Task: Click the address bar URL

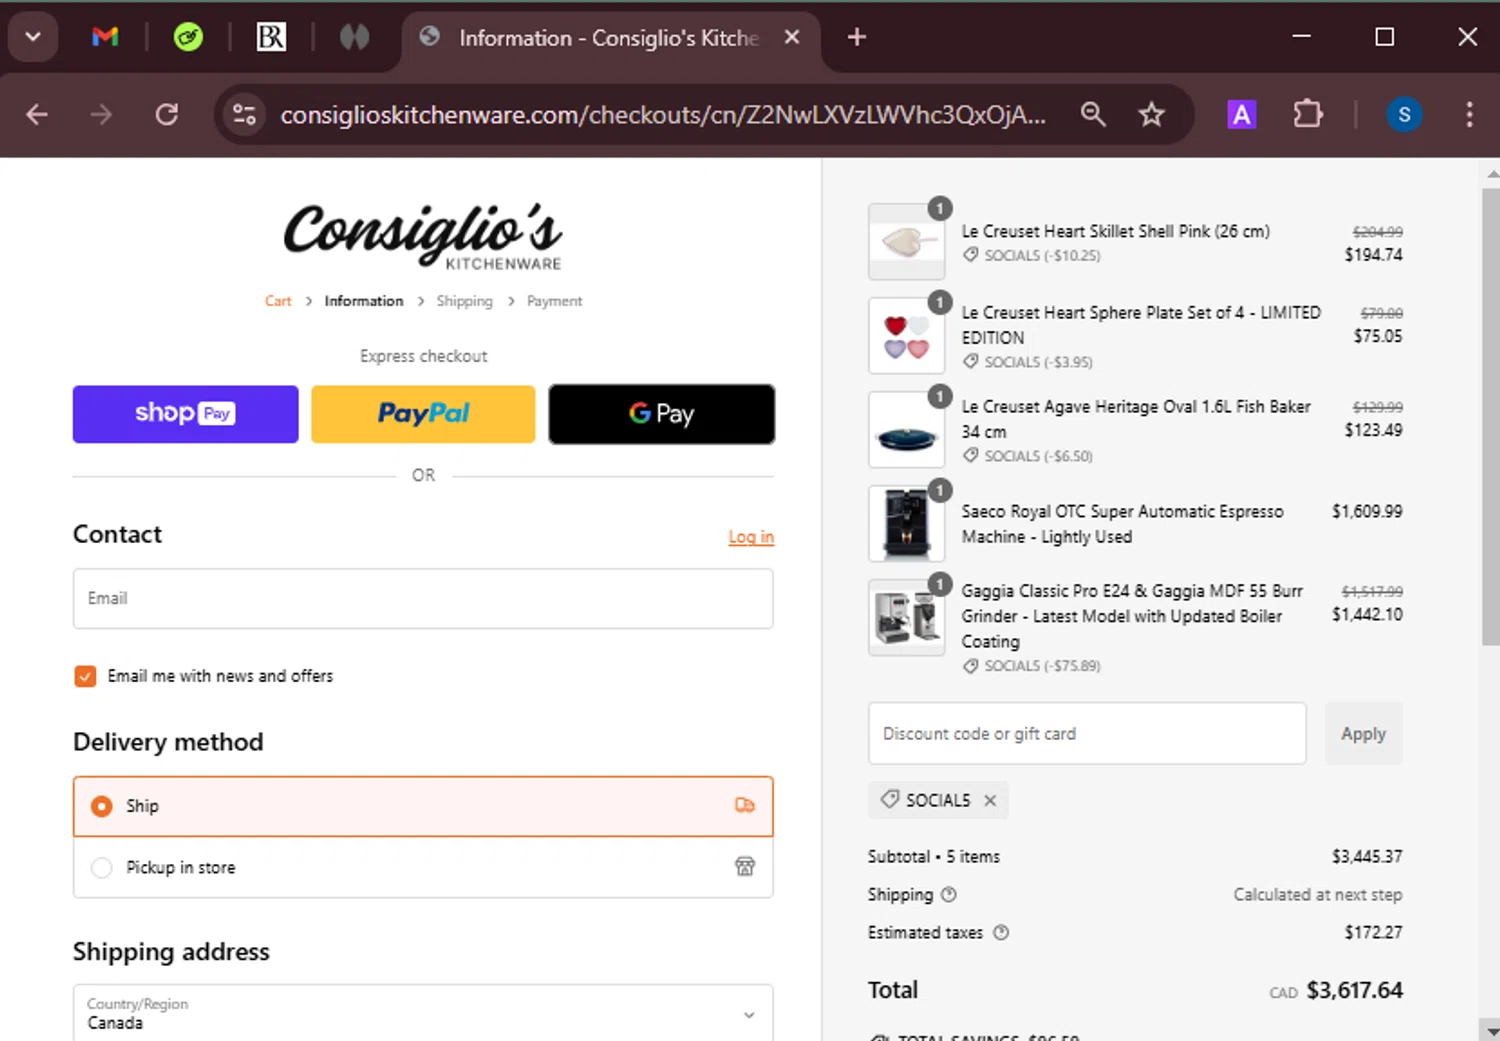Action: click(x=663, y=115)
